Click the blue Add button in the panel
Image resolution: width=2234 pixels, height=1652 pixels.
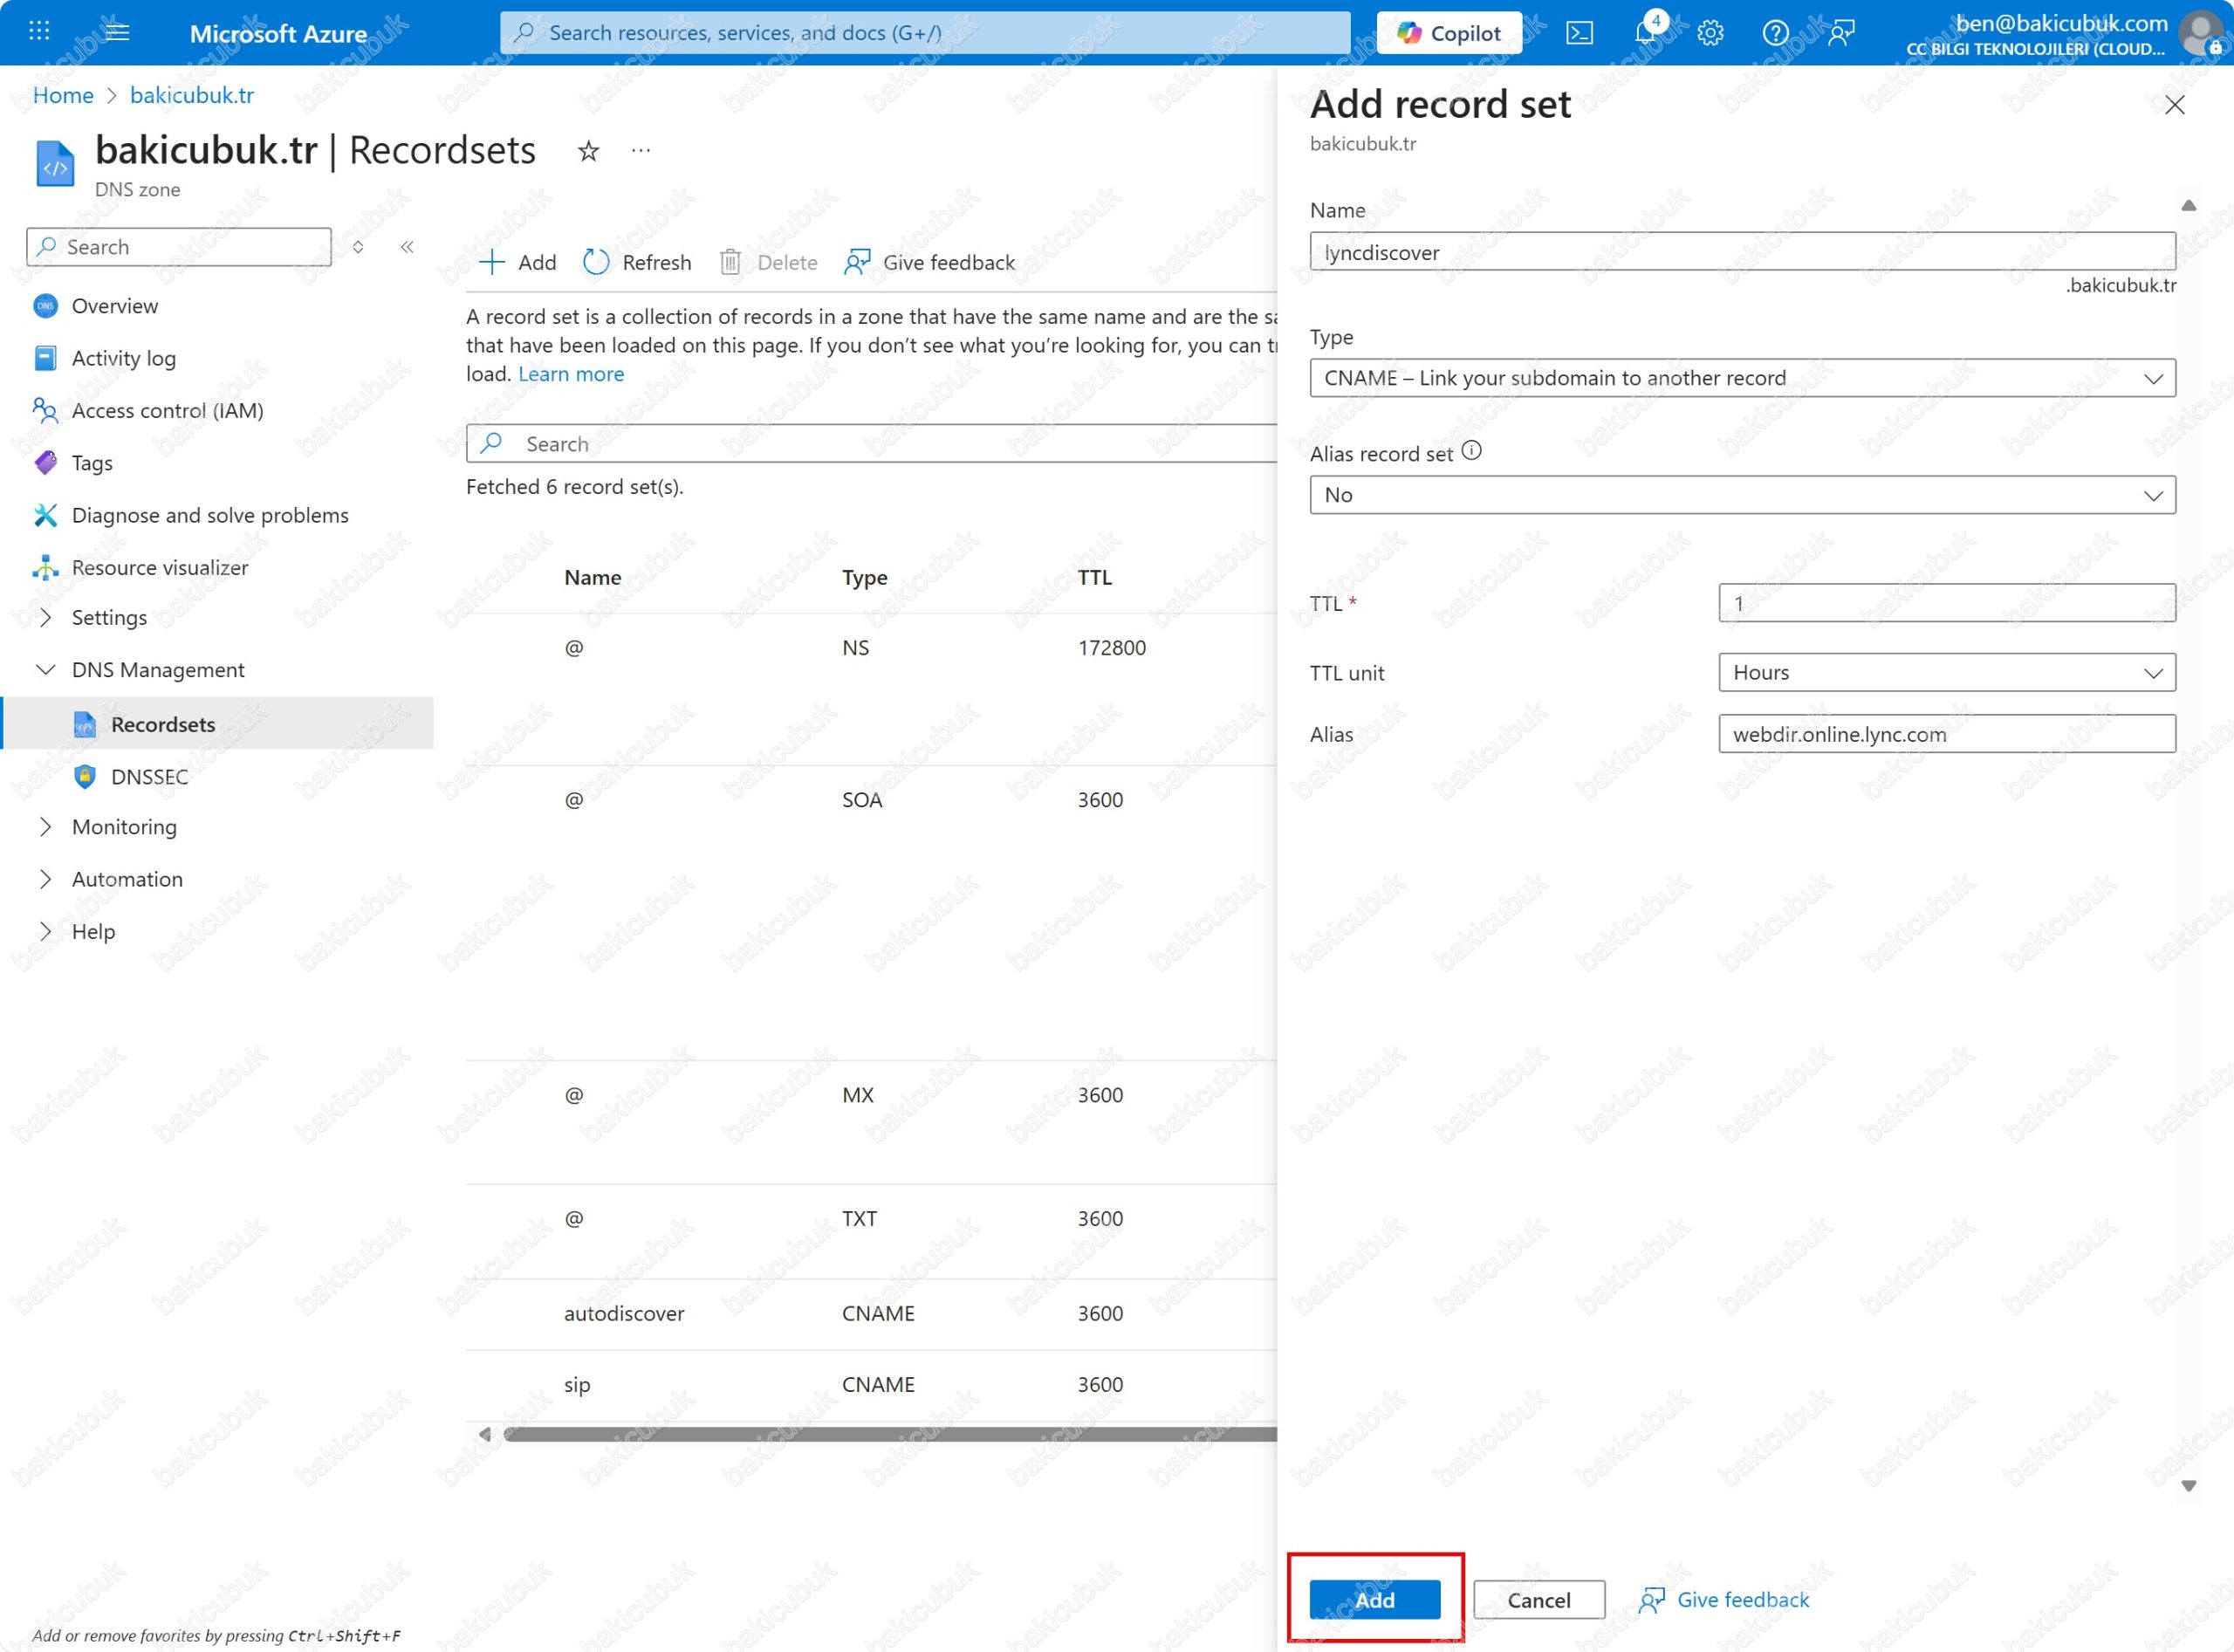[x=1374, y=1600]
